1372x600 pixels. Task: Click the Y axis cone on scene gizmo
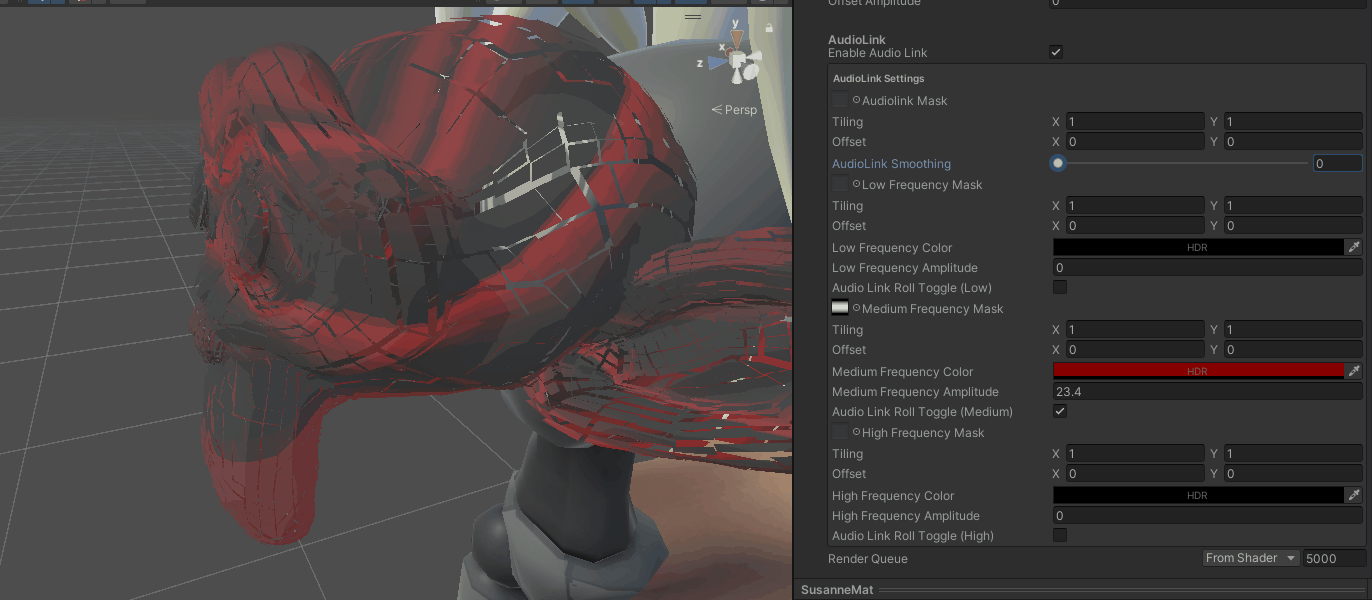point(737,38)
